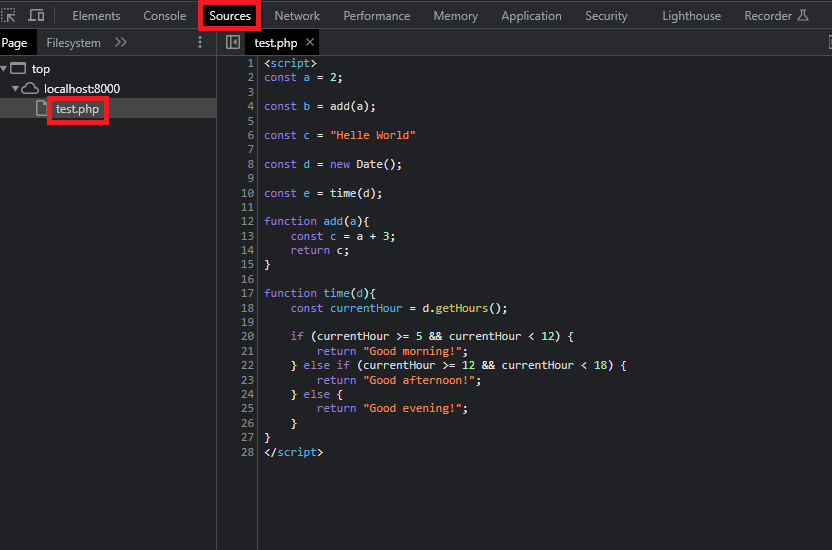Click the file icon next to test.php
This screenshot has width=832, height=550.
[x=42, y=109]
